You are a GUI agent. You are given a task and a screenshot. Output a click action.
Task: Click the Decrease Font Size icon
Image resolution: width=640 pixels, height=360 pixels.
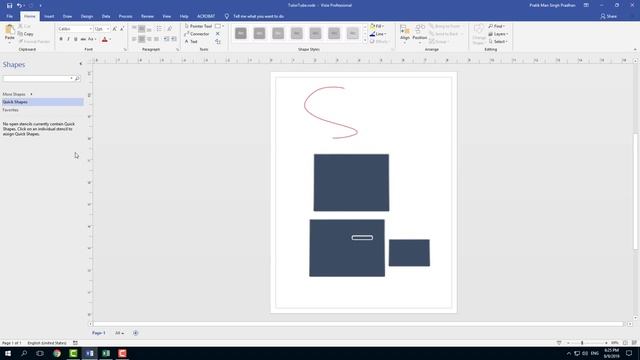click(x=122, y=29)
